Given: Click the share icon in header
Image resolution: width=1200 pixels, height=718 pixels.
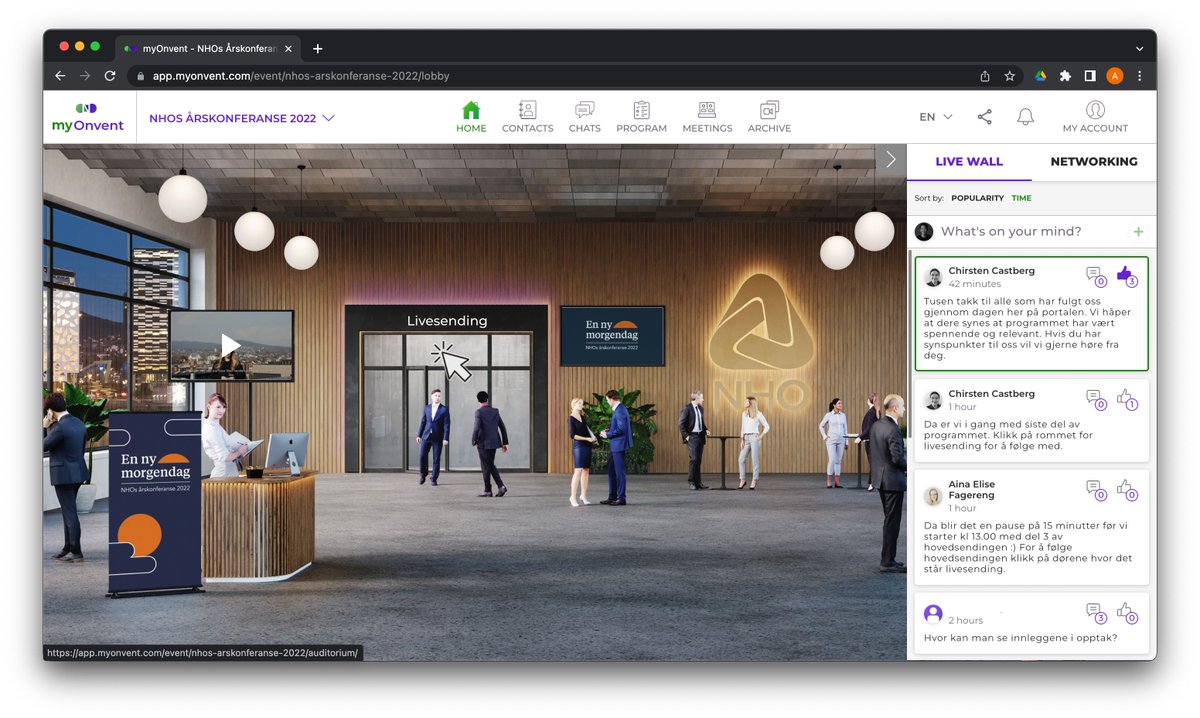Looking at the screenshot, I should tap(985, 117).
